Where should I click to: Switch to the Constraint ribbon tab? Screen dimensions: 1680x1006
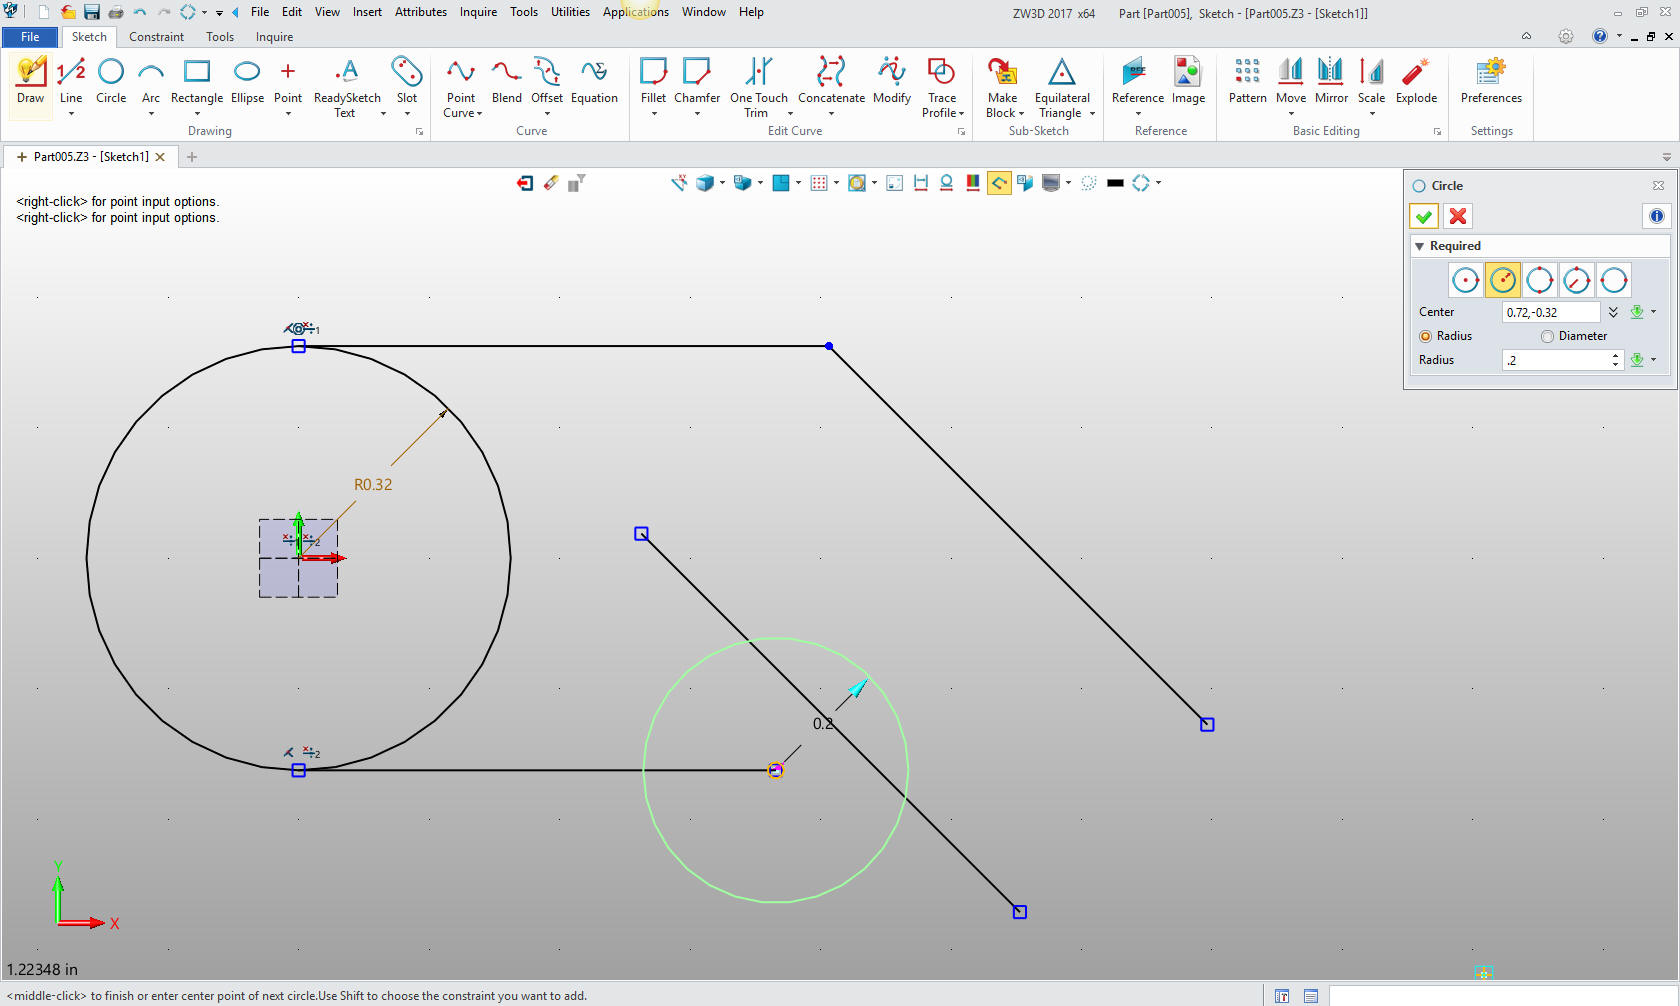click(156, 37)
